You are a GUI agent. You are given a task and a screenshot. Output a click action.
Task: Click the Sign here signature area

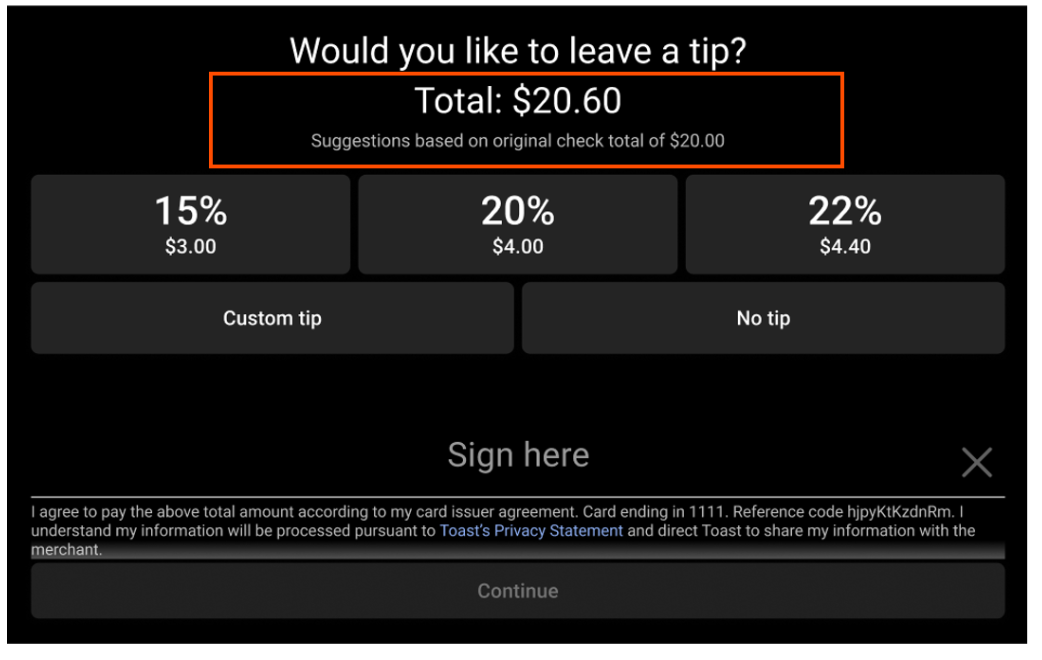click(x=518, y=455)
